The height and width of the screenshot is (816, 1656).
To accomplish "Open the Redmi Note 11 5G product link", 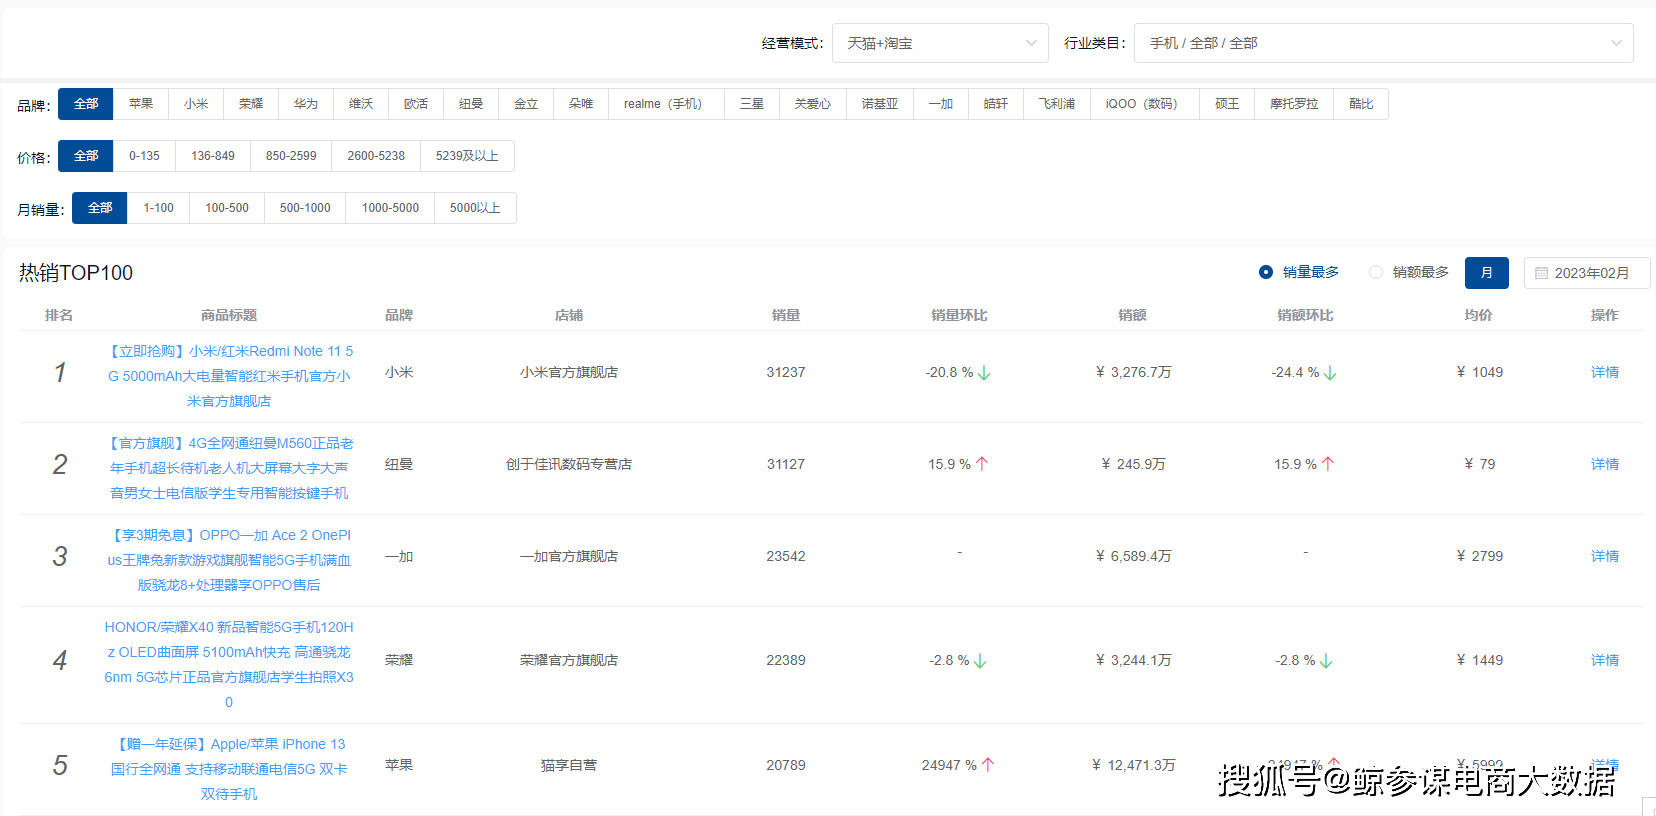I will pos(229,376).
